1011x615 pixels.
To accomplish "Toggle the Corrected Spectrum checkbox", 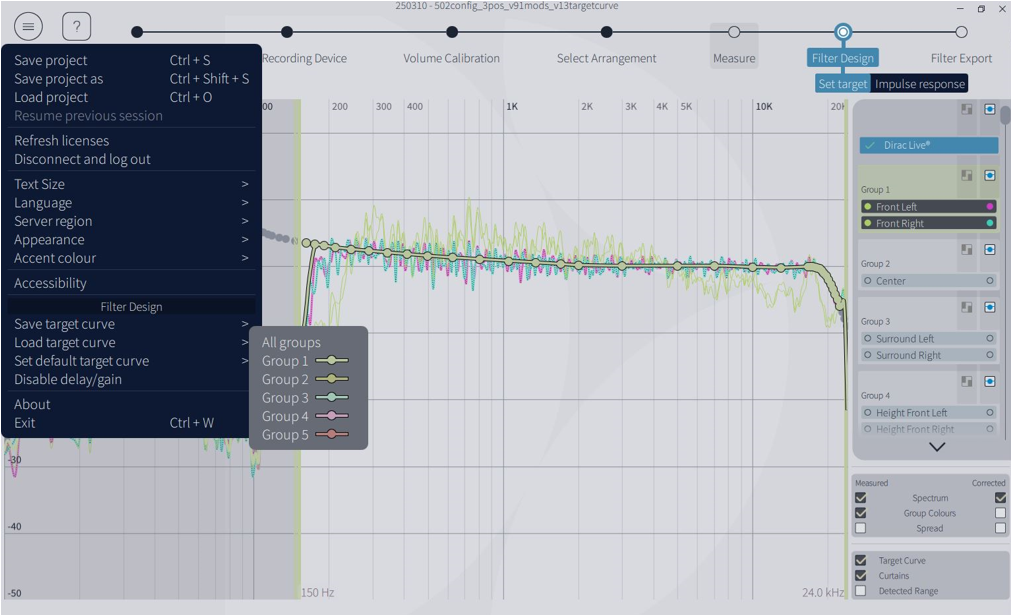I will tap(1000, 498).
